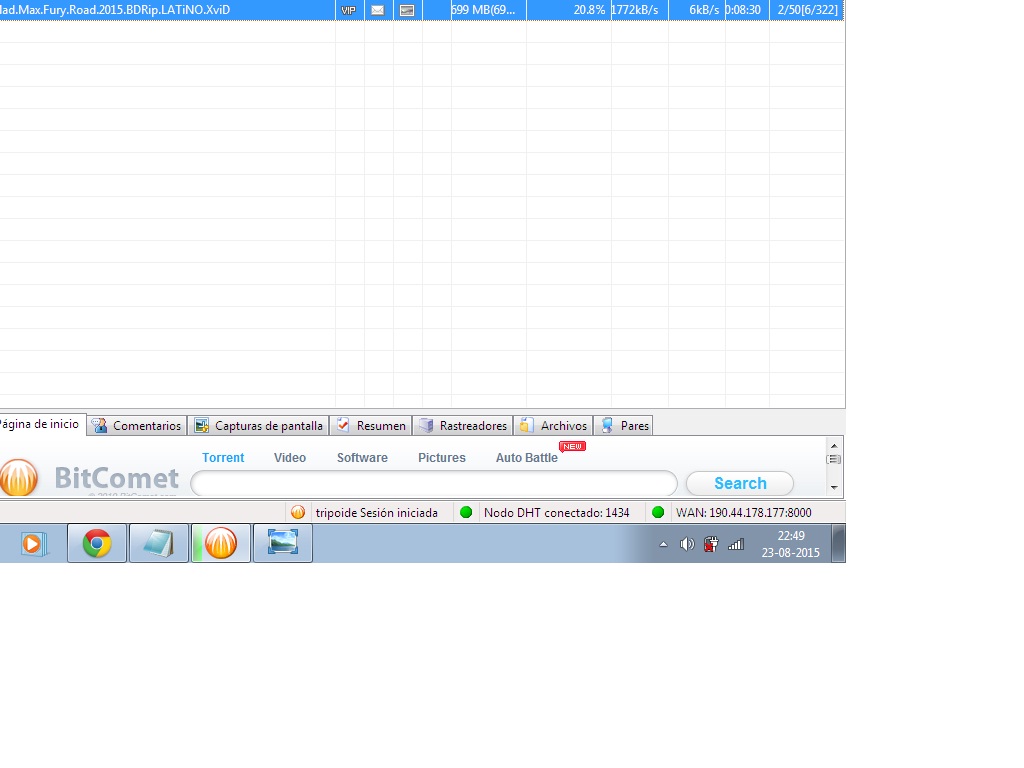The width and height of the screenshot is (1024, 768).
Task: Open the notepad app in taskbar
Action: pyautogui.click(x=159, y=543)
